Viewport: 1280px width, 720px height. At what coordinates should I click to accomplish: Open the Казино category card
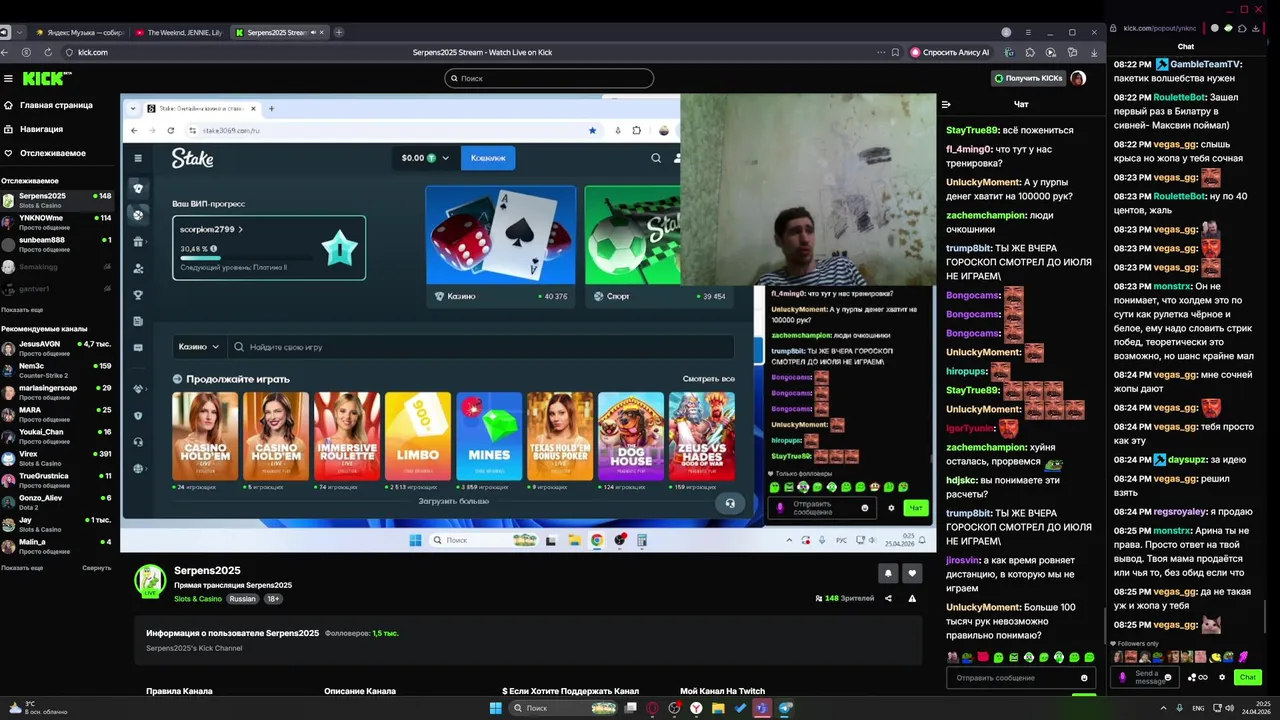point(501,245)
